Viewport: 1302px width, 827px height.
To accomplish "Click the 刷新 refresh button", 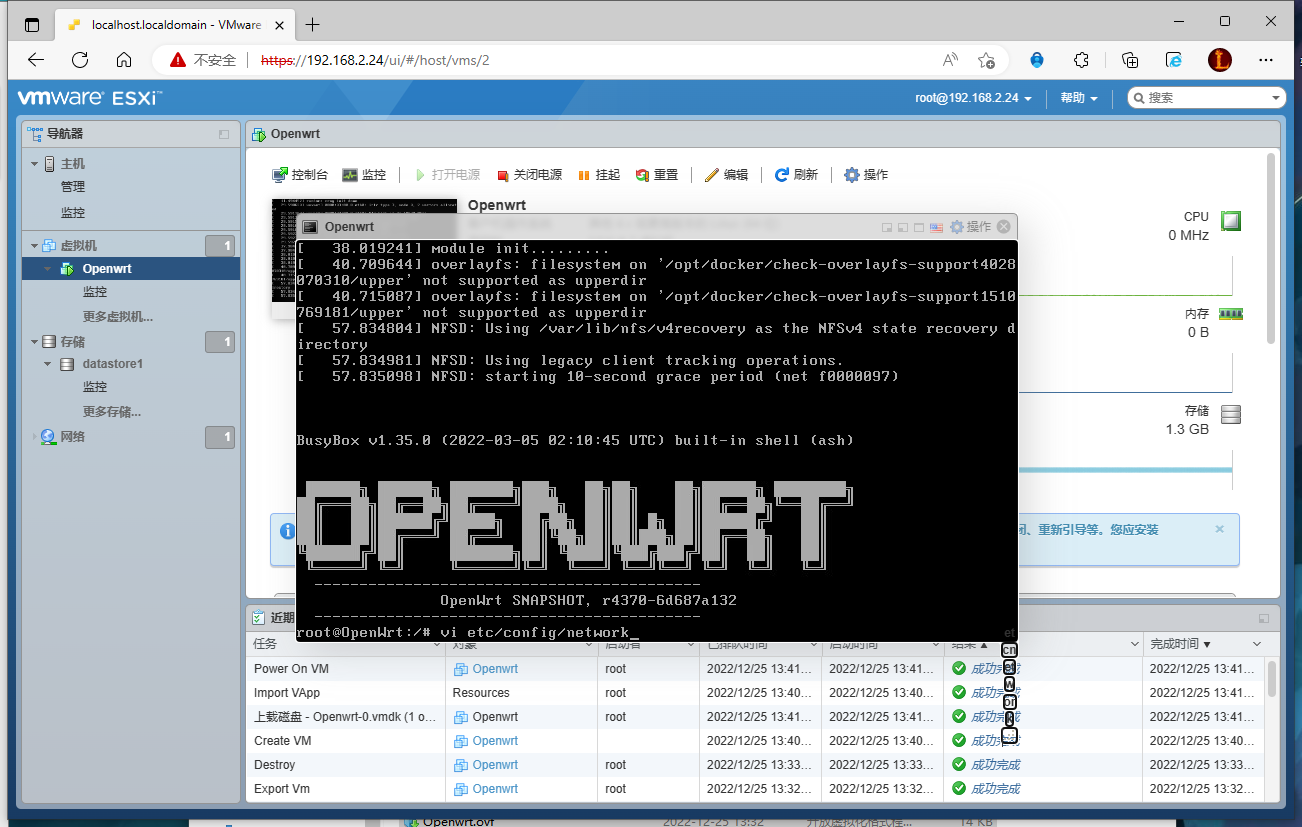I will click(796, 175).
